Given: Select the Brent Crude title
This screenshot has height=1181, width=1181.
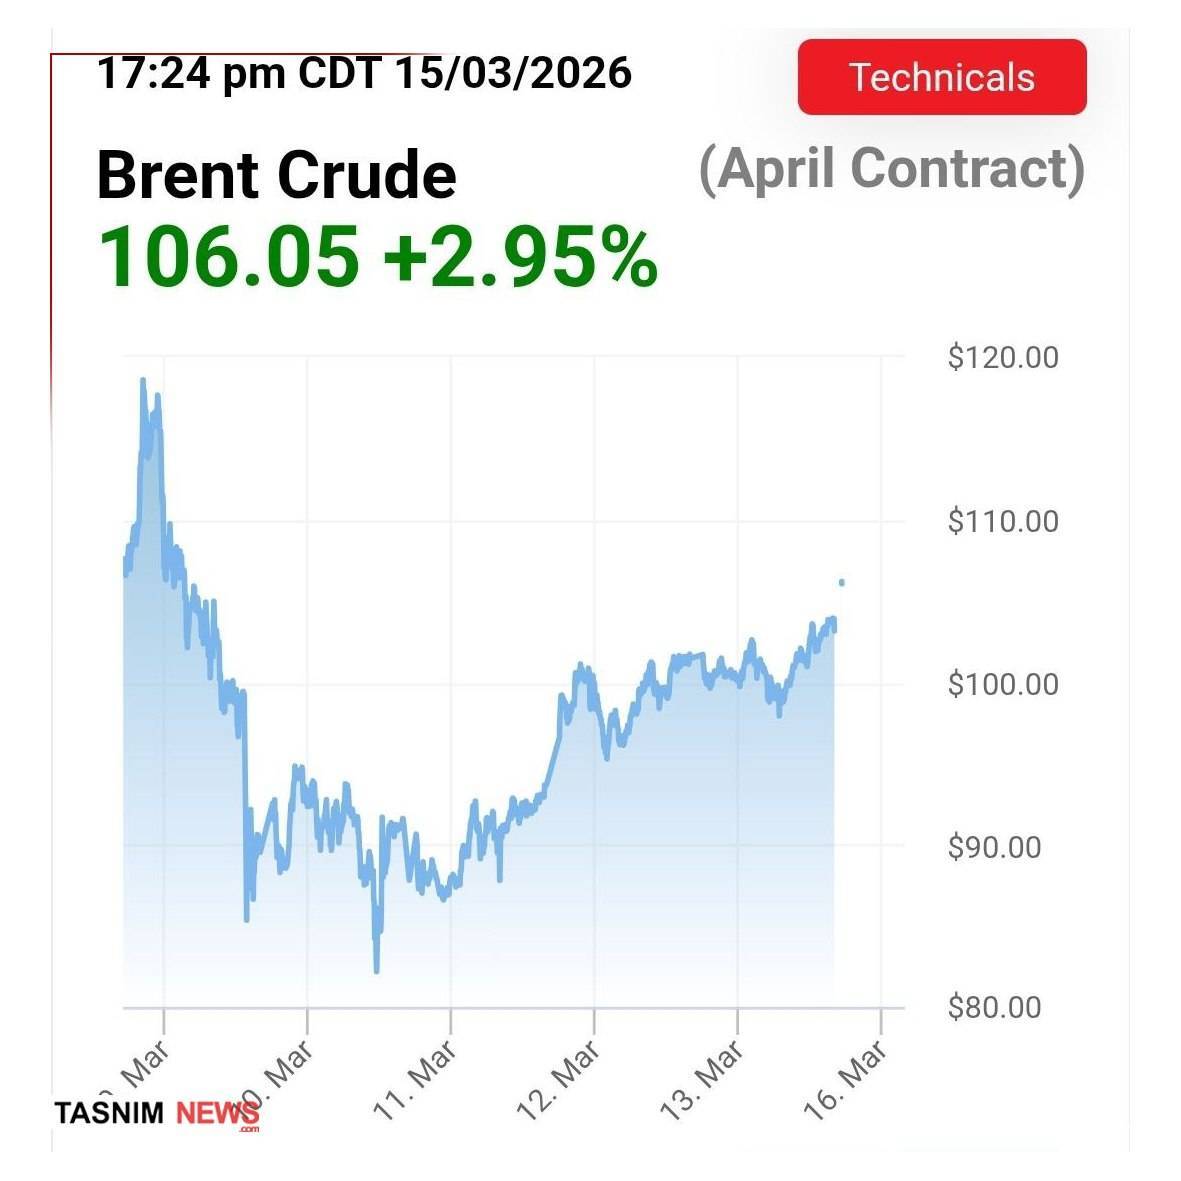Looking at the screenshot, I should click(276, 175).
